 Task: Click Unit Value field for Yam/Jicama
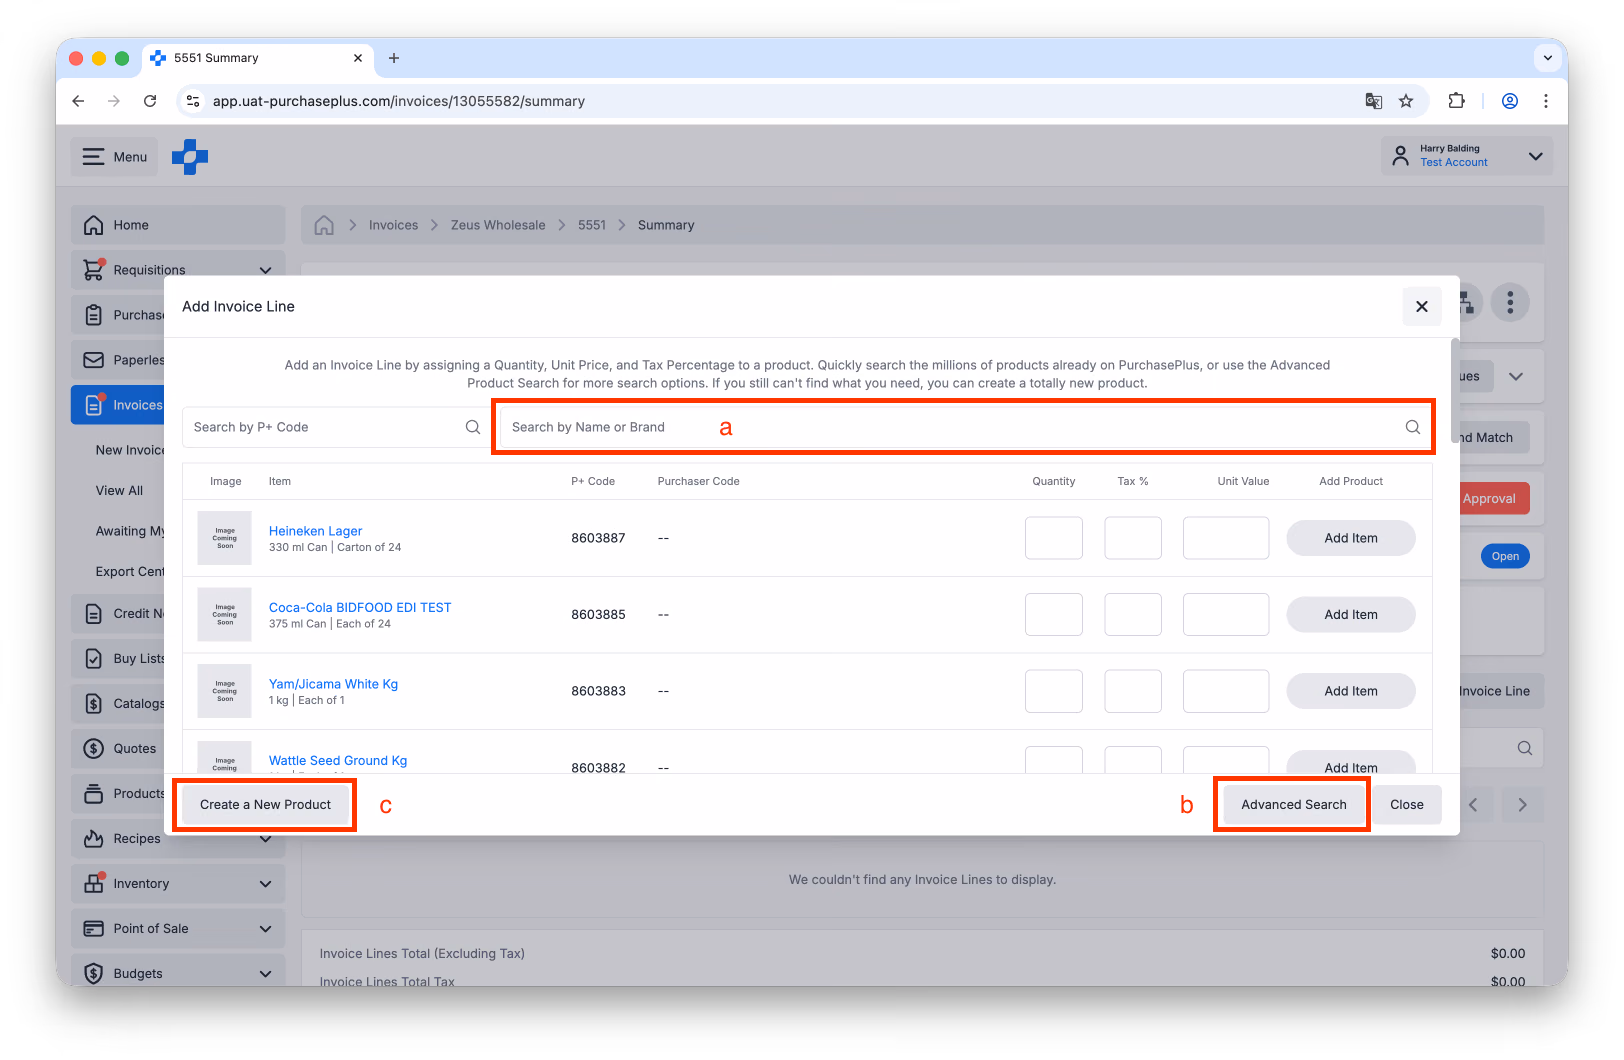(x=1226, y=691)
